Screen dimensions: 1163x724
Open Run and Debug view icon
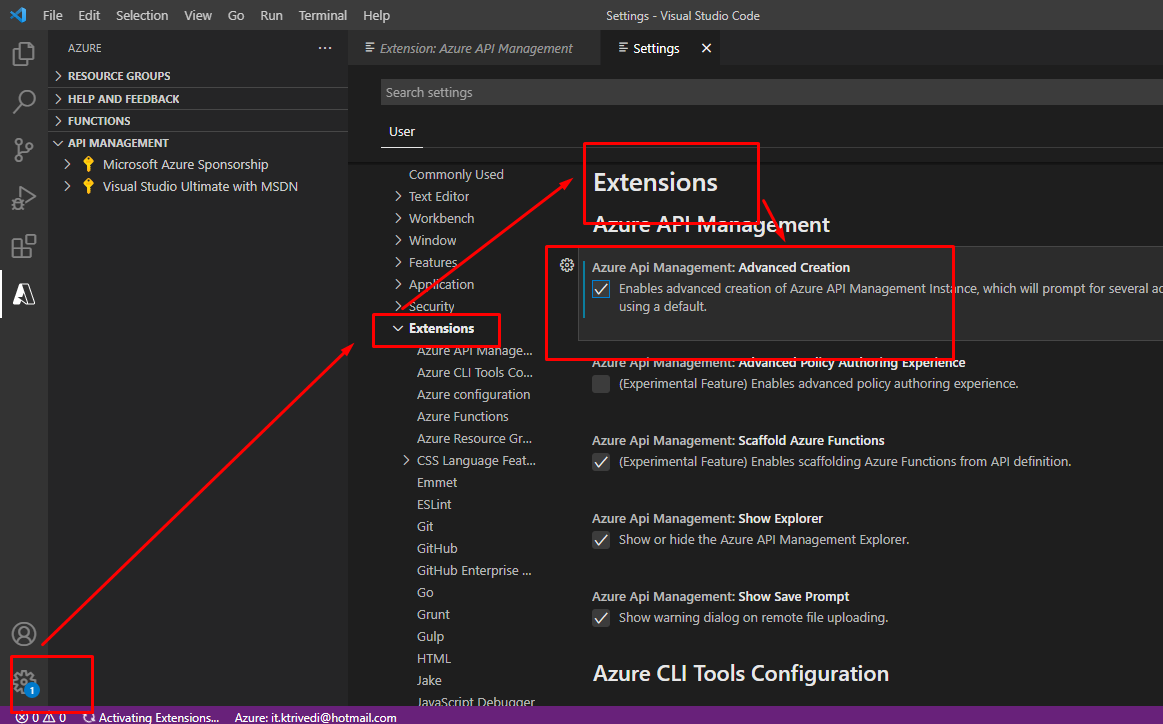pyautogui.click(x=24, y=198)
